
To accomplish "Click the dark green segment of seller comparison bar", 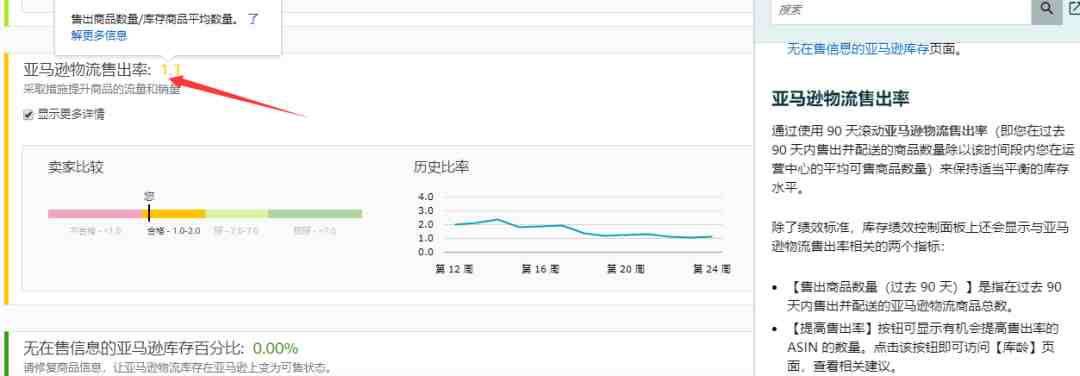I will pyautogui.click(x=315, y=213).
